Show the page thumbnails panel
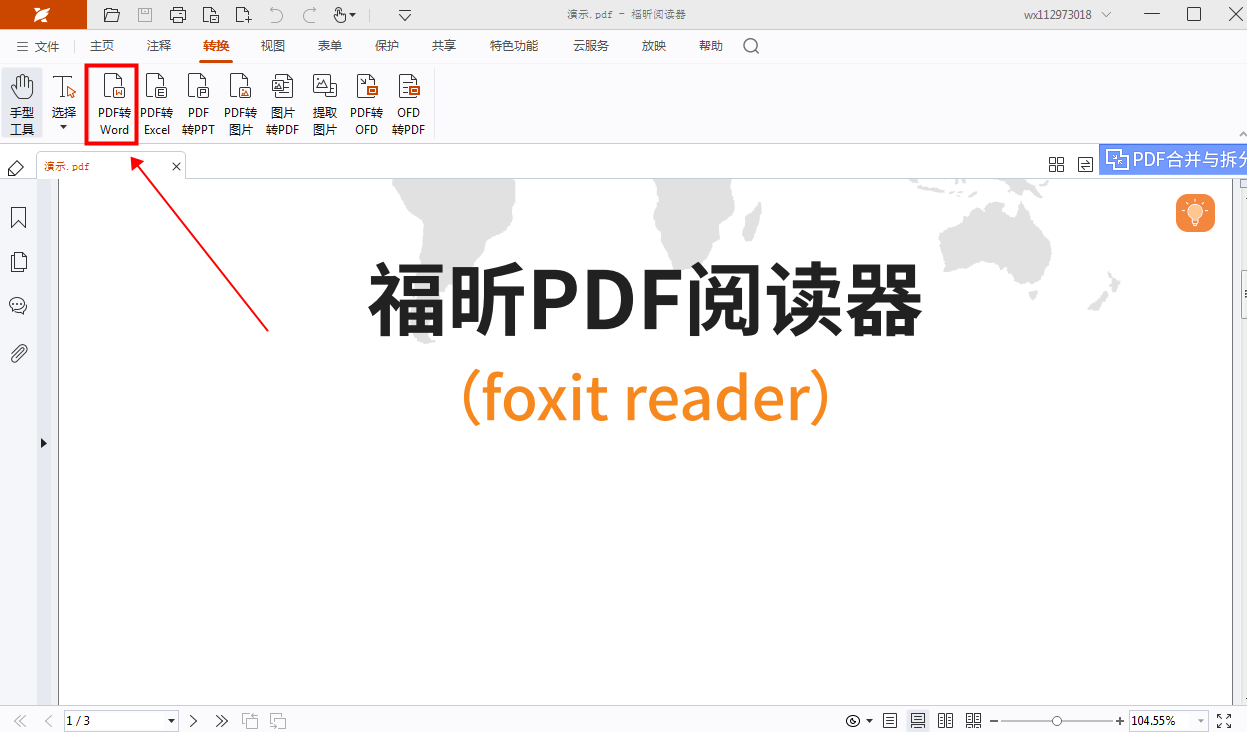Image resolution: width=1247 pixels, height=732 pixels. click(18, 261)
